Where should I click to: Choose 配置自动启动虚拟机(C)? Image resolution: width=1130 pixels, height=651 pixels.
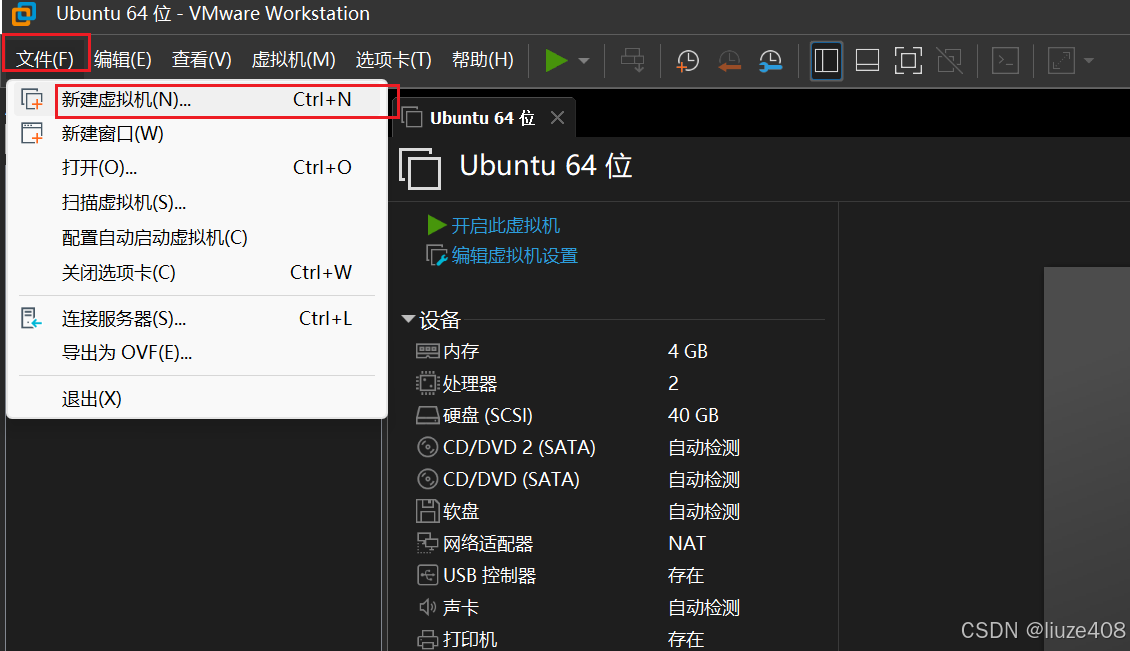point(197,237)
